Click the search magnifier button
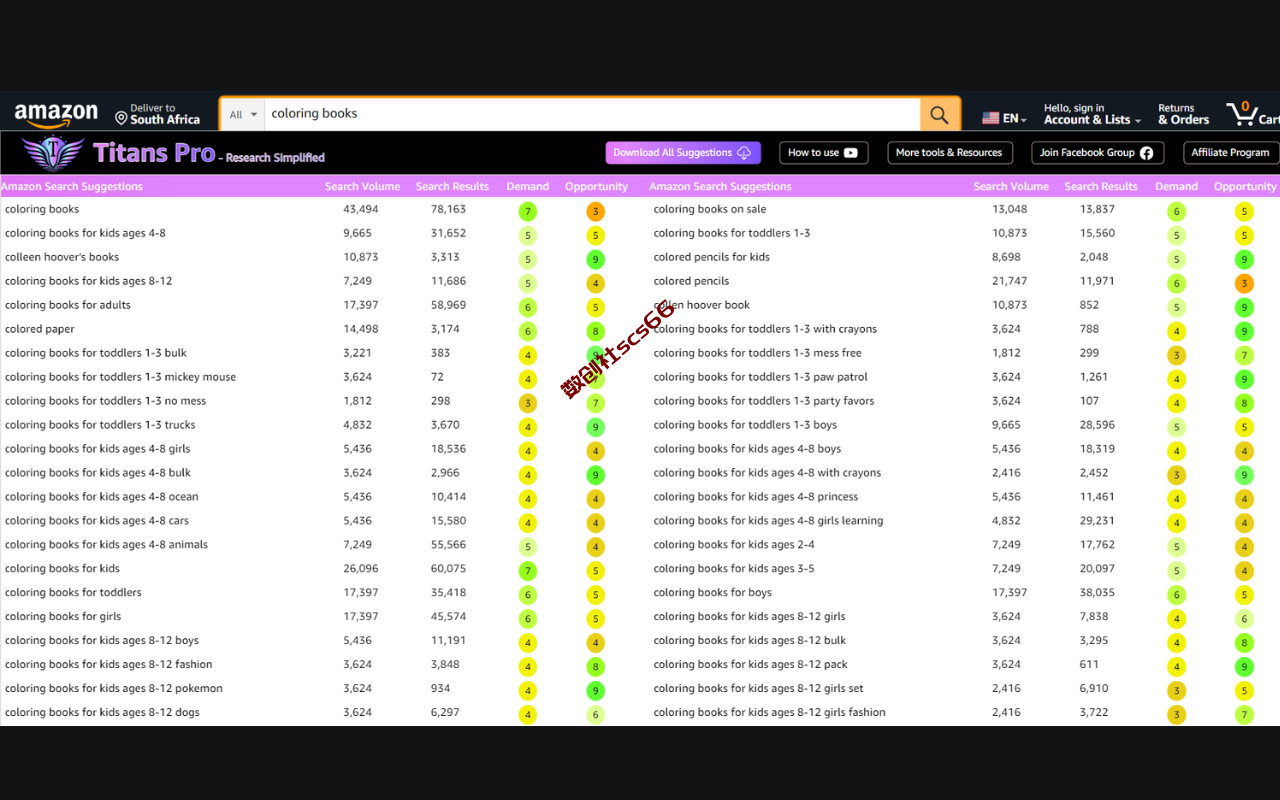 tap(939, 114)
